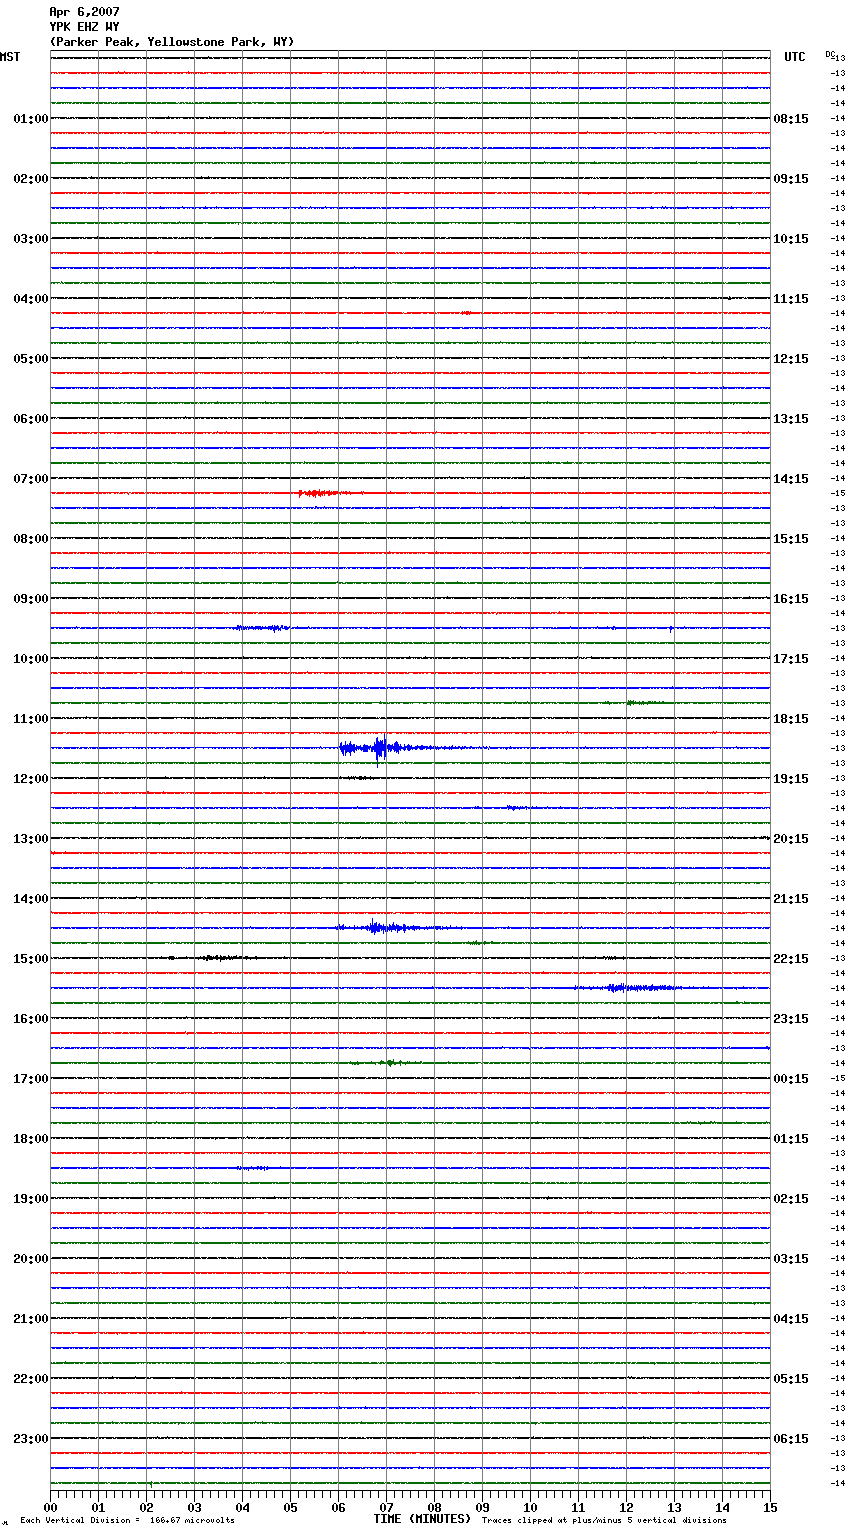The height and width of the screenshot is (1534, 850).
Task: Click the "07:00" MST hour label
Action: click(31, 479)
